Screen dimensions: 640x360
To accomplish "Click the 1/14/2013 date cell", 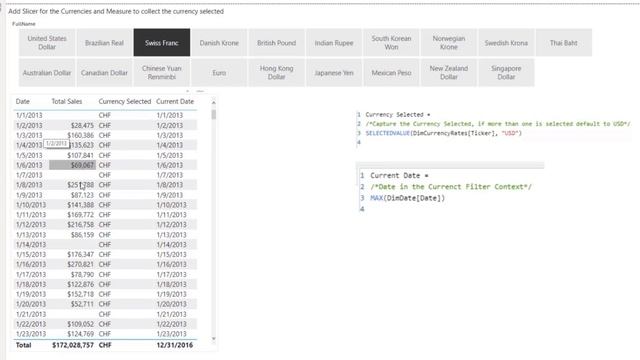I will click(x=31, y=244).
